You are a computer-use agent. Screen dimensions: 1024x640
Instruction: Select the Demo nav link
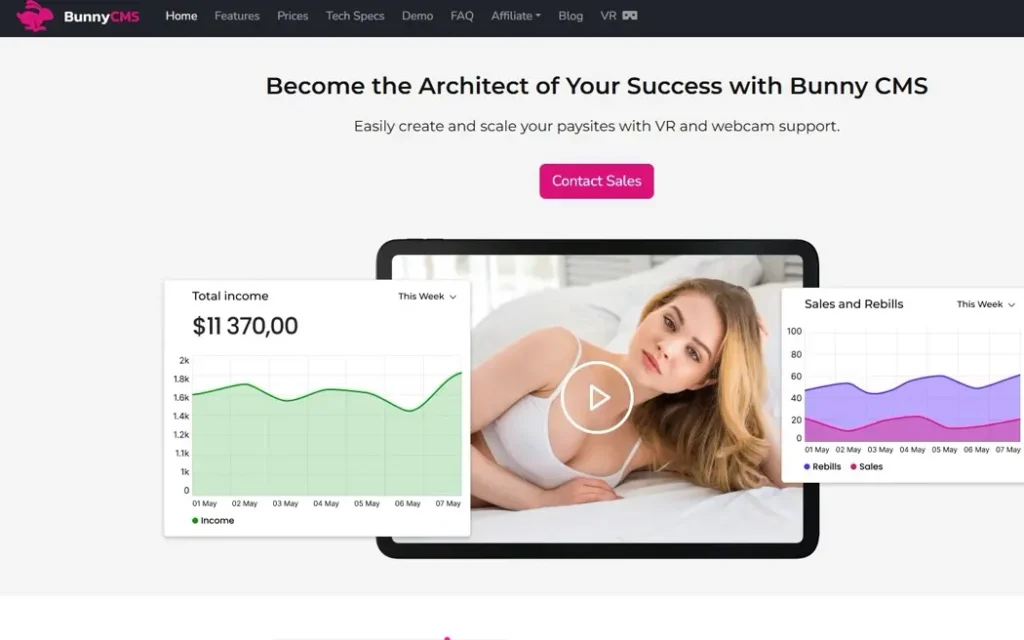[417, 16]
